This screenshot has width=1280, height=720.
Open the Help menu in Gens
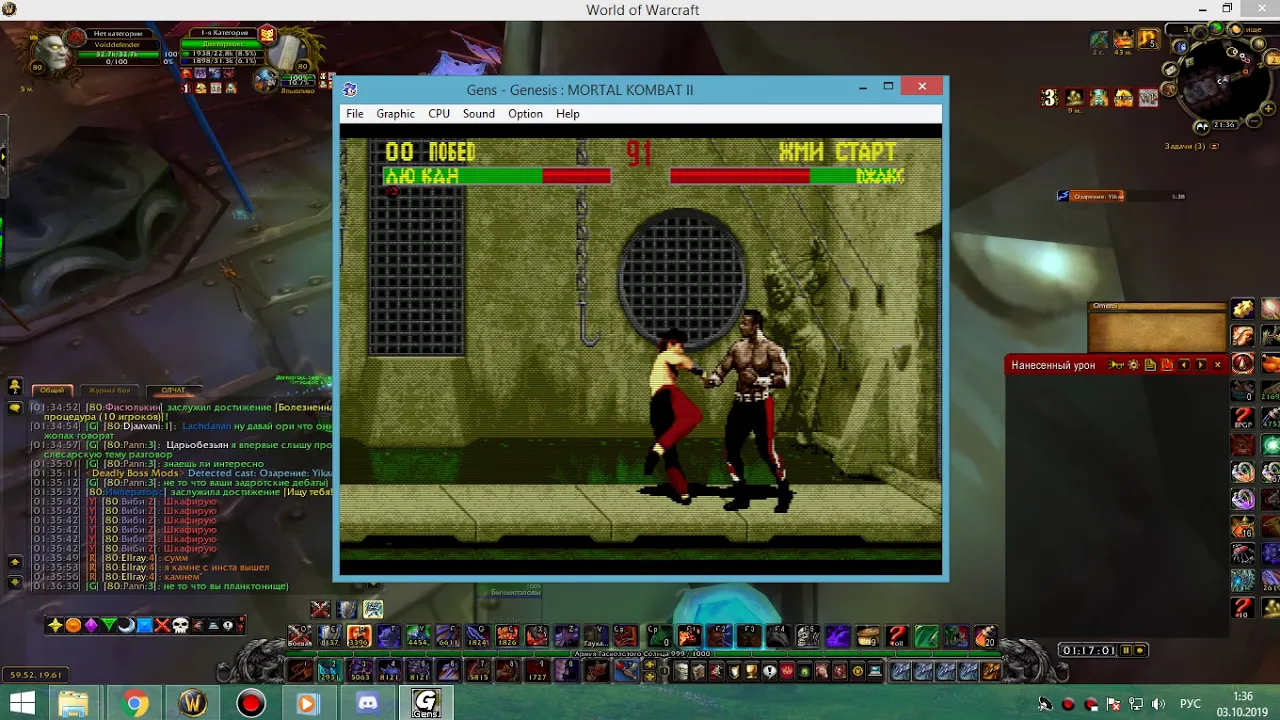click(x=568, y=114)
